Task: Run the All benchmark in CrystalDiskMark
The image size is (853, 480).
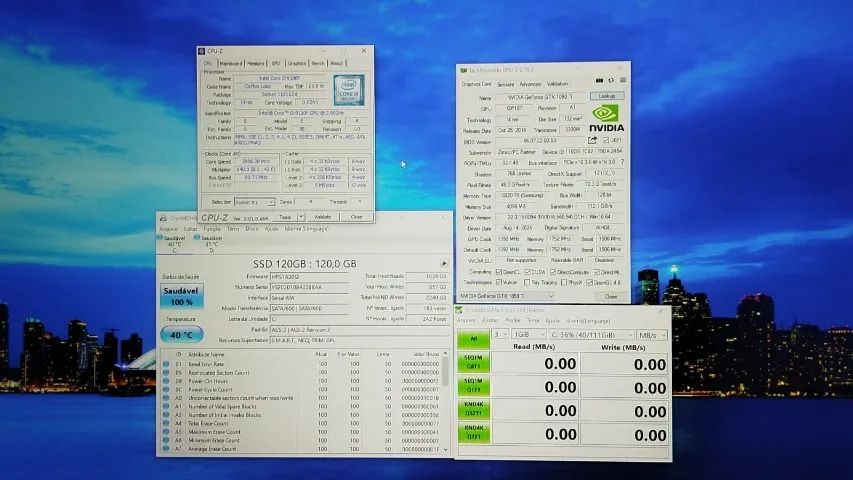Action: [x=473, y=339]
